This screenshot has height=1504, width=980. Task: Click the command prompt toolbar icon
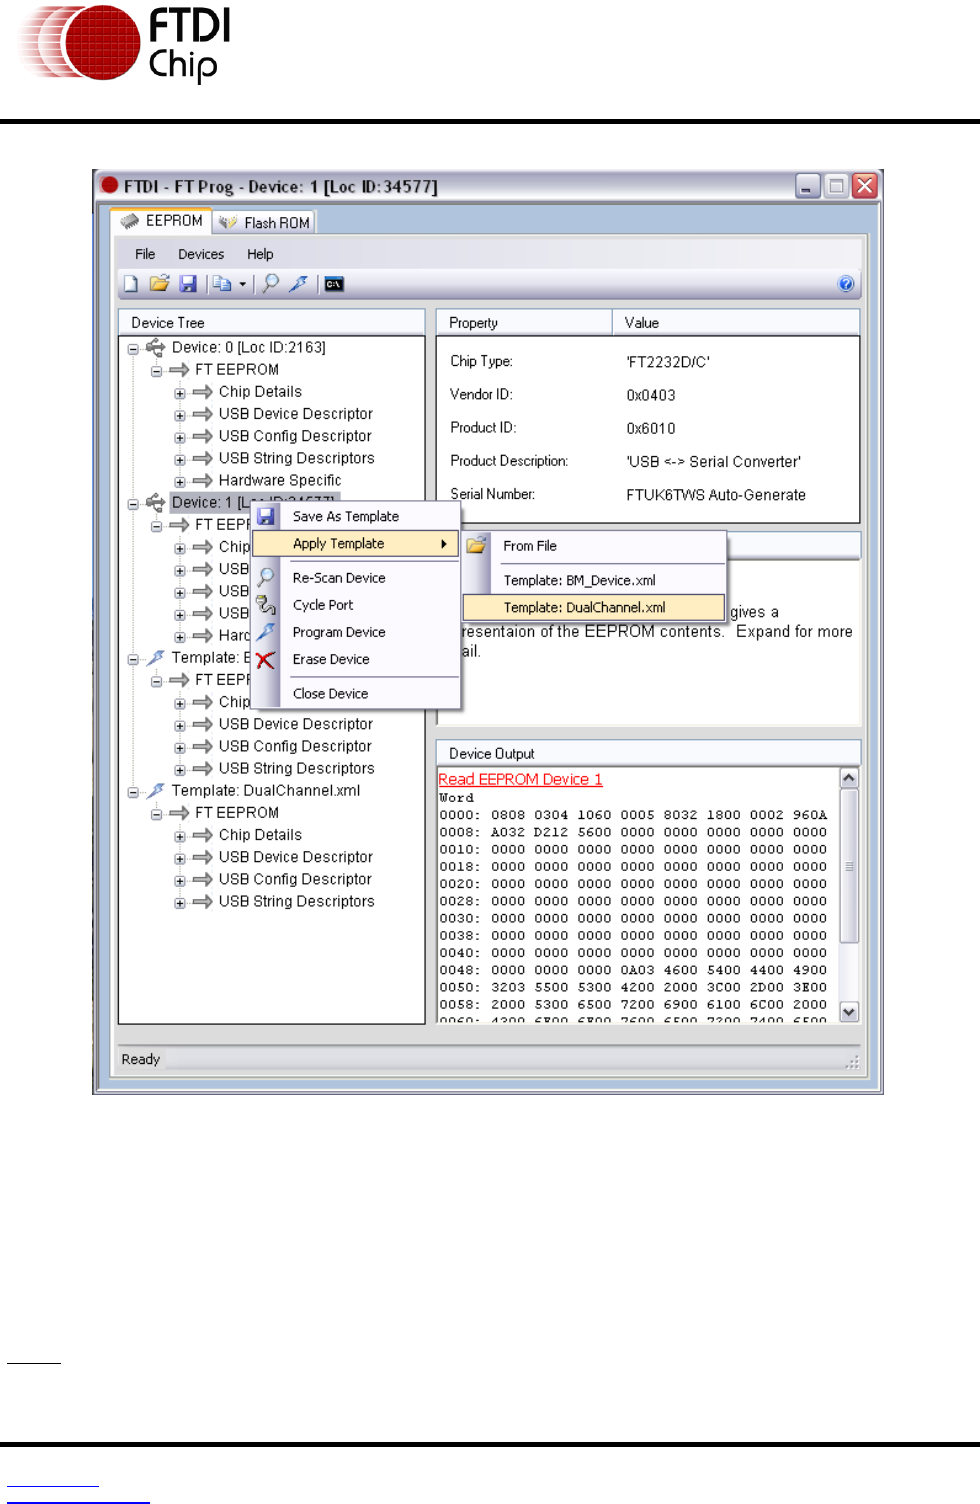tap(334, 284)
